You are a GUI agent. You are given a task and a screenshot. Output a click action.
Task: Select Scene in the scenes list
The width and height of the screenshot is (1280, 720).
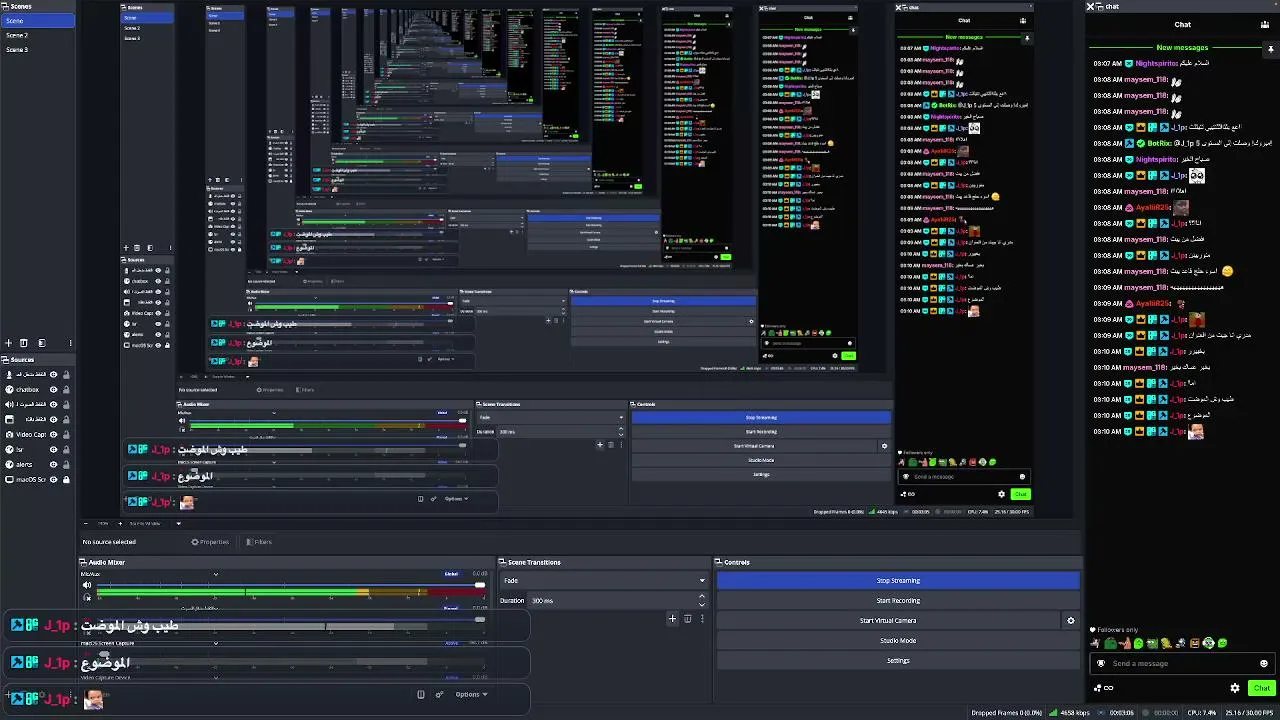pos(37,21)
